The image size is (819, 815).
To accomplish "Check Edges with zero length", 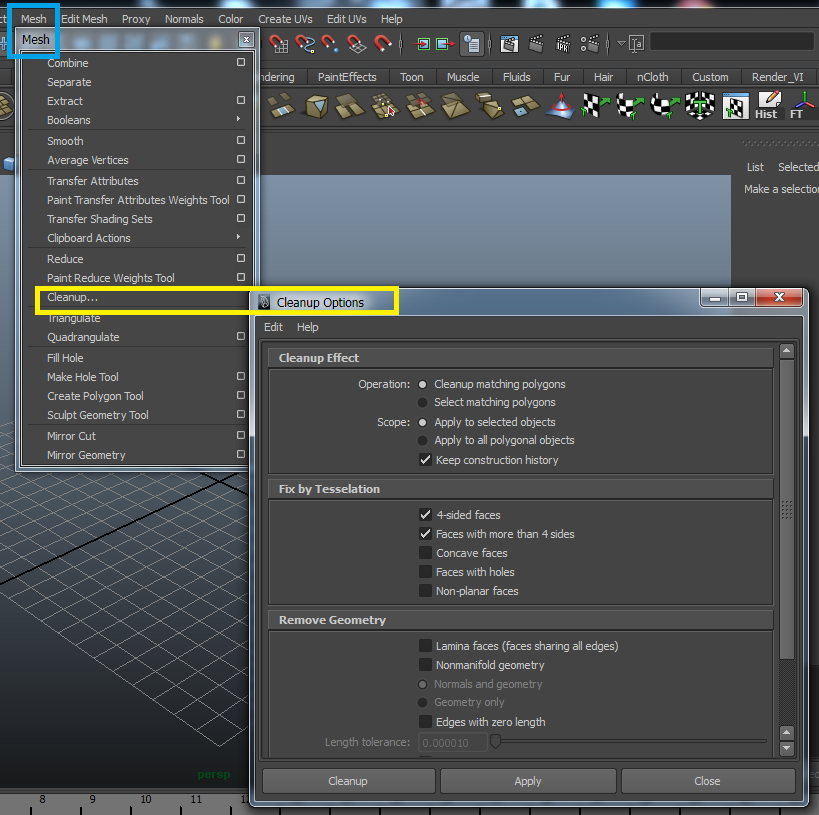I will [x=425, y=721].
